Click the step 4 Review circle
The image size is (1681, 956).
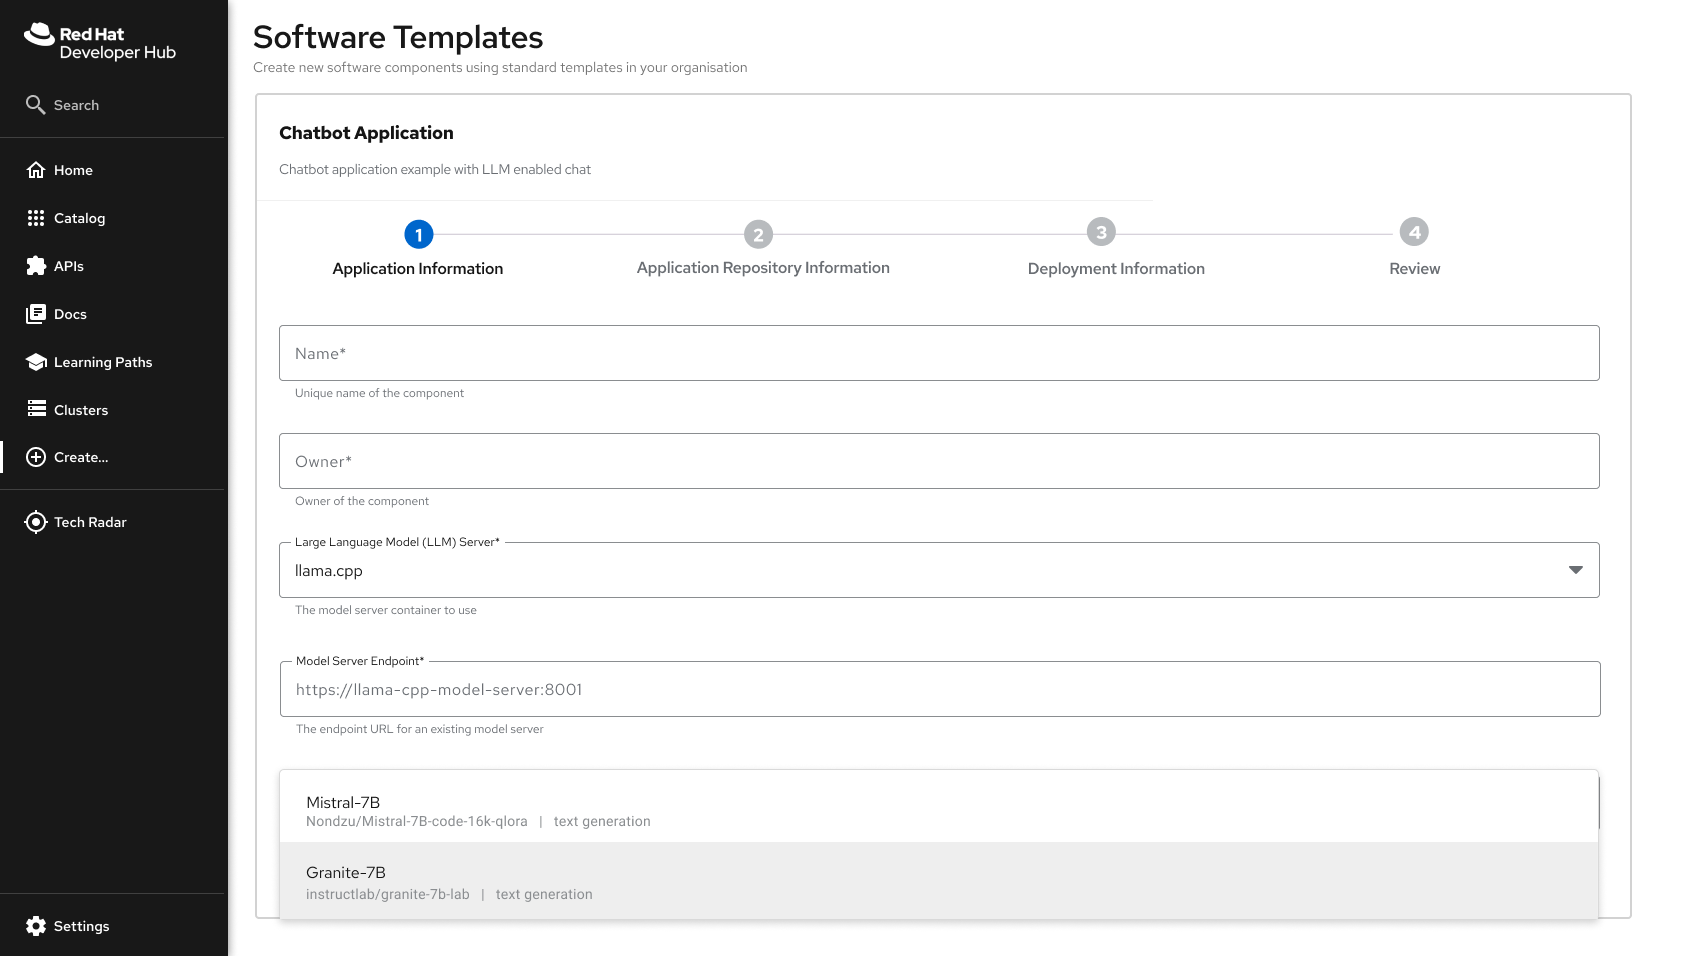[x=1414, y=233]
